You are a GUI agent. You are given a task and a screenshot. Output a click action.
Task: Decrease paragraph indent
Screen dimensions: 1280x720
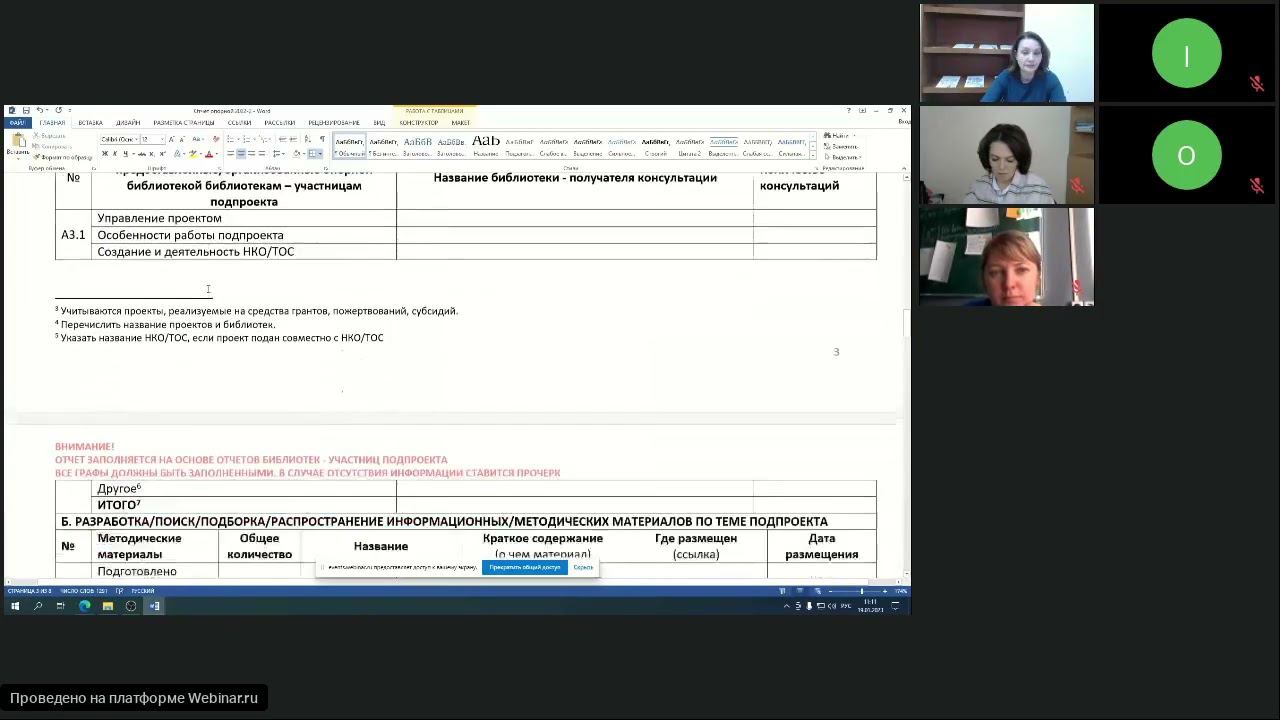[x=283, y=139]
